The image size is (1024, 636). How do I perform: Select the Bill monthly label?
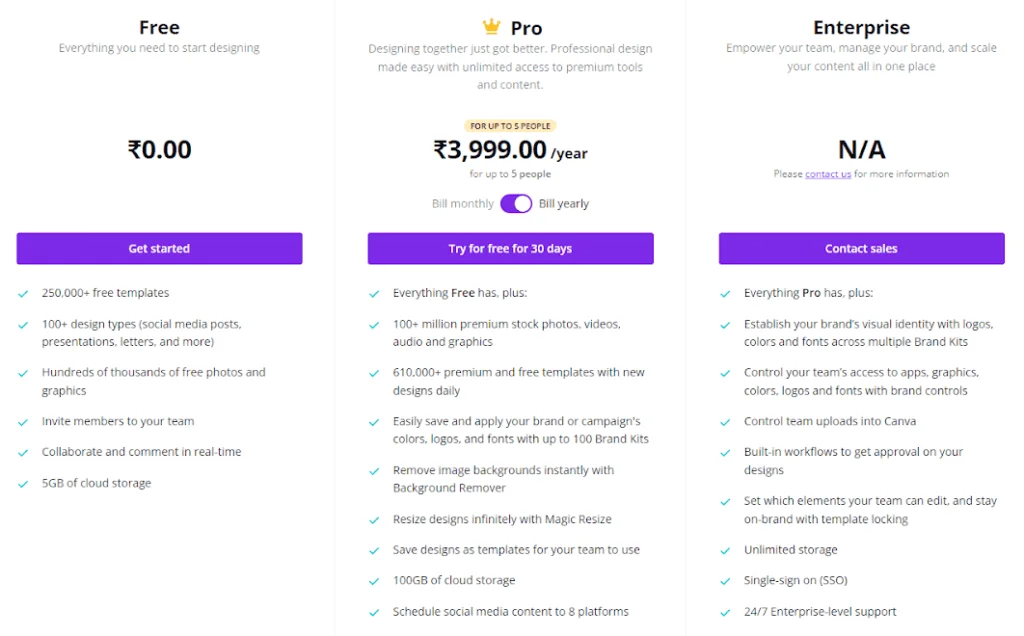pyautogui.click(x=462, y=204)
